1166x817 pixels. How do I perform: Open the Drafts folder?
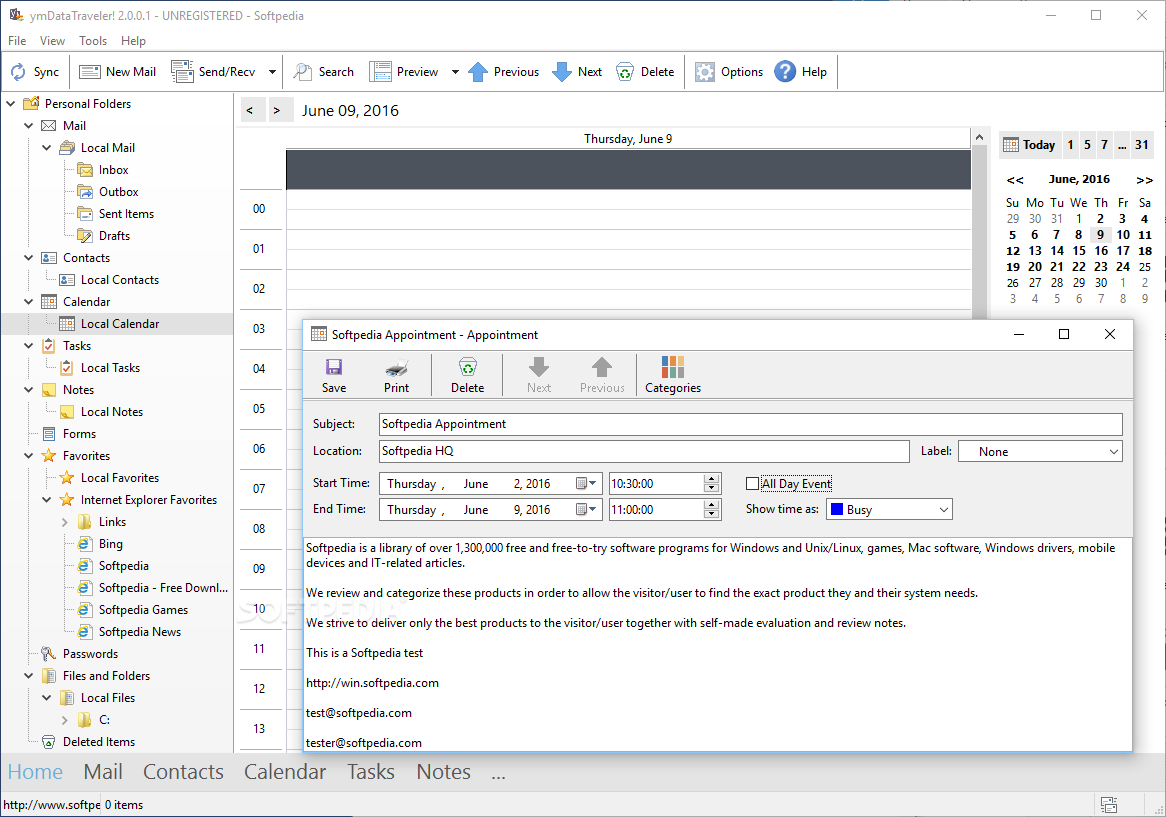pyautogui.click(x=114, y=236)
